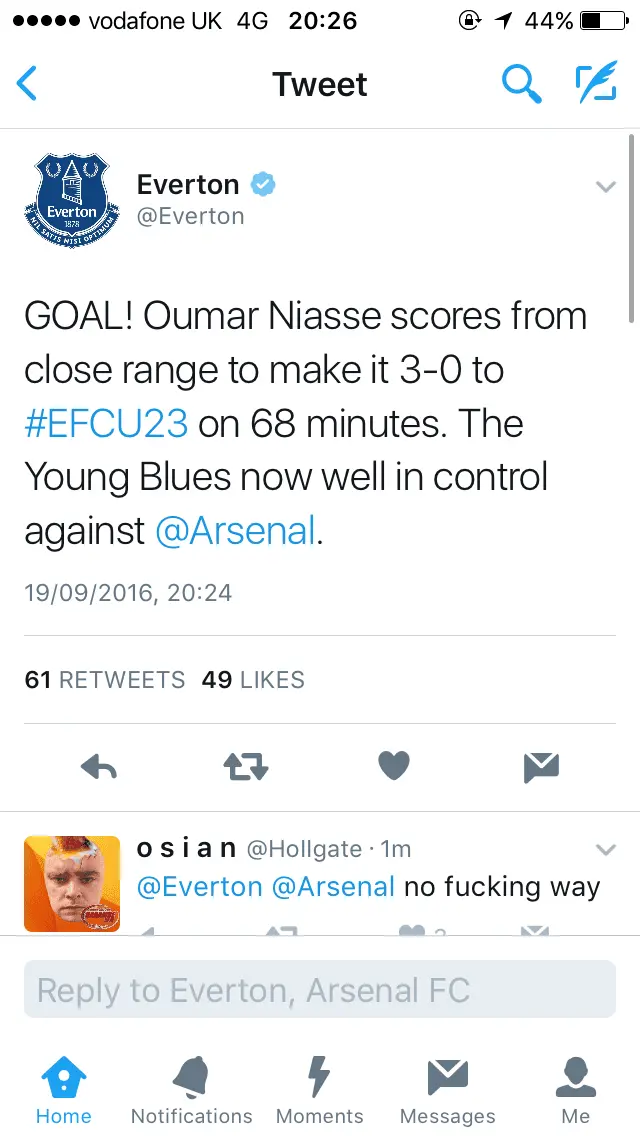This screenshot has width=640, height=1136.
Task: Share tweet via direct message icon
Action: 541,767
